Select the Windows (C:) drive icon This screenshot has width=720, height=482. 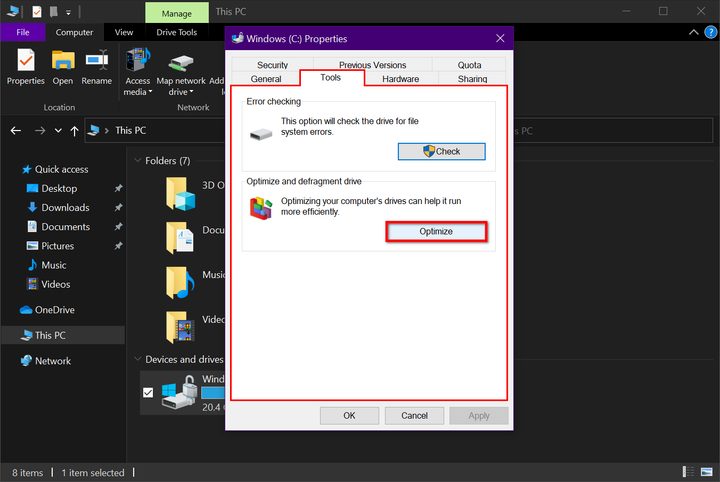[180, 392]
